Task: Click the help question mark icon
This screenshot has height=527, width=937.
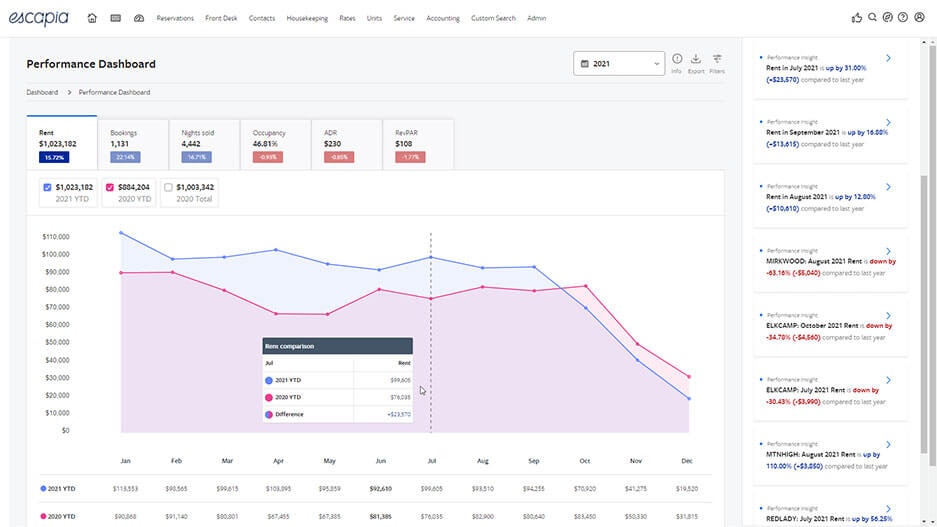Action: [x=903, y=17]
